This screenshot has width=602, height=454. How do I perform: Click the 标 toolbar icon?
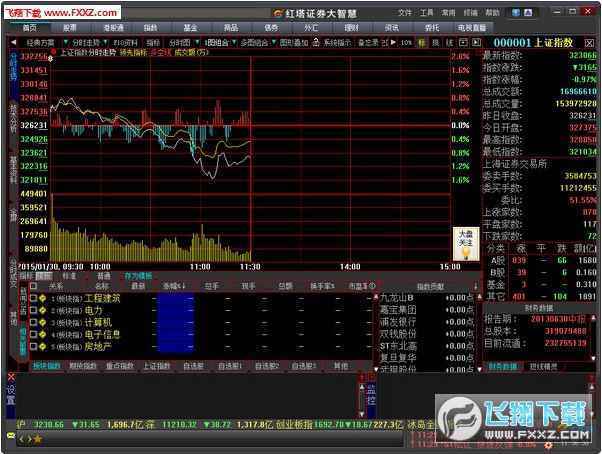coord(422,42)
